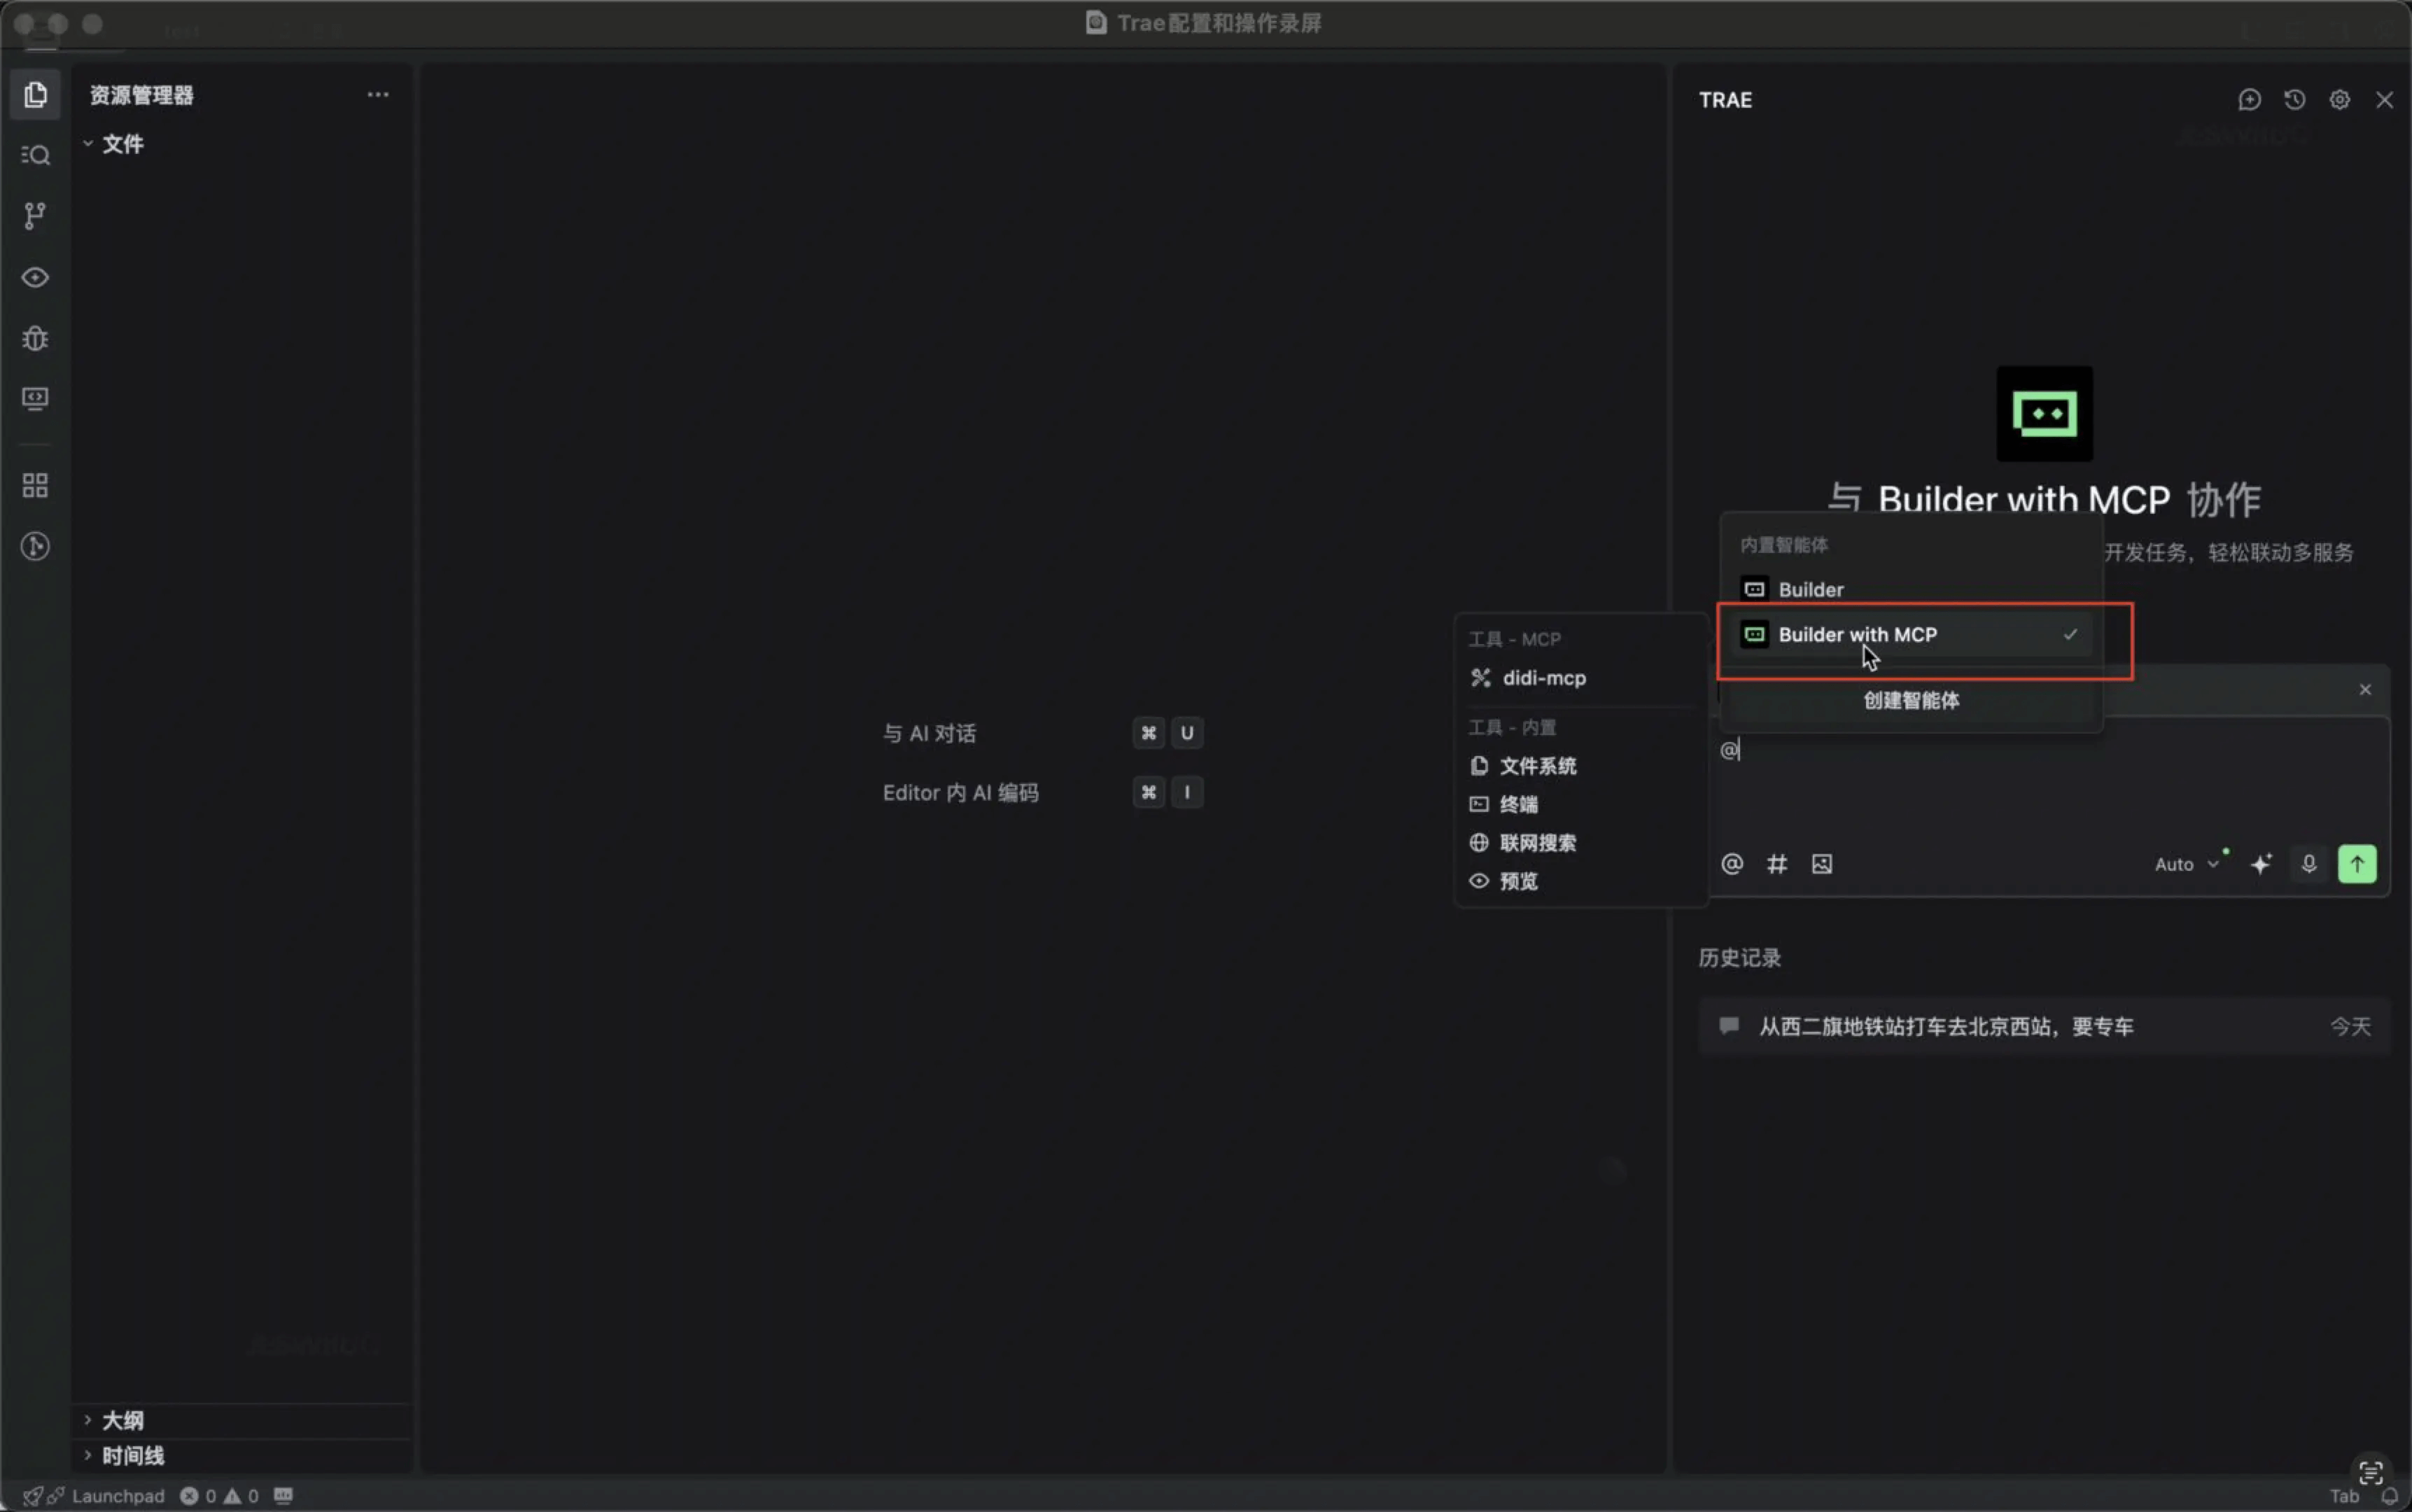The image size is (2412, 1512).
Task: Open the Search icon in activity bar
Action: point(36,155)
